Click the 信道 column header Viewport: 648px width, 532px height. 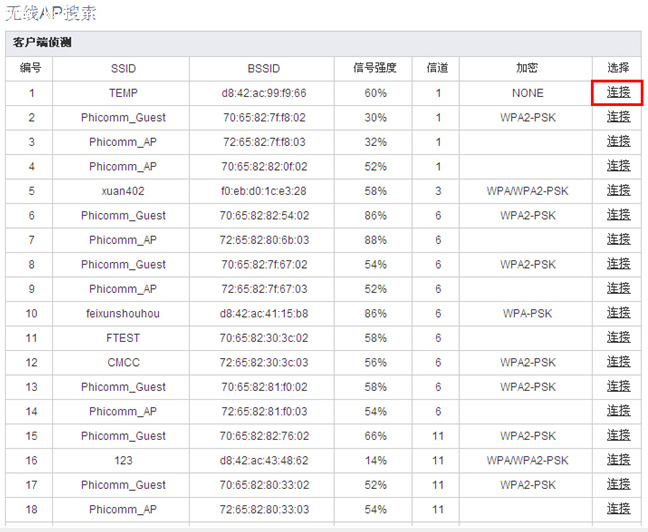pyautogui.click(x=437, y=68)
